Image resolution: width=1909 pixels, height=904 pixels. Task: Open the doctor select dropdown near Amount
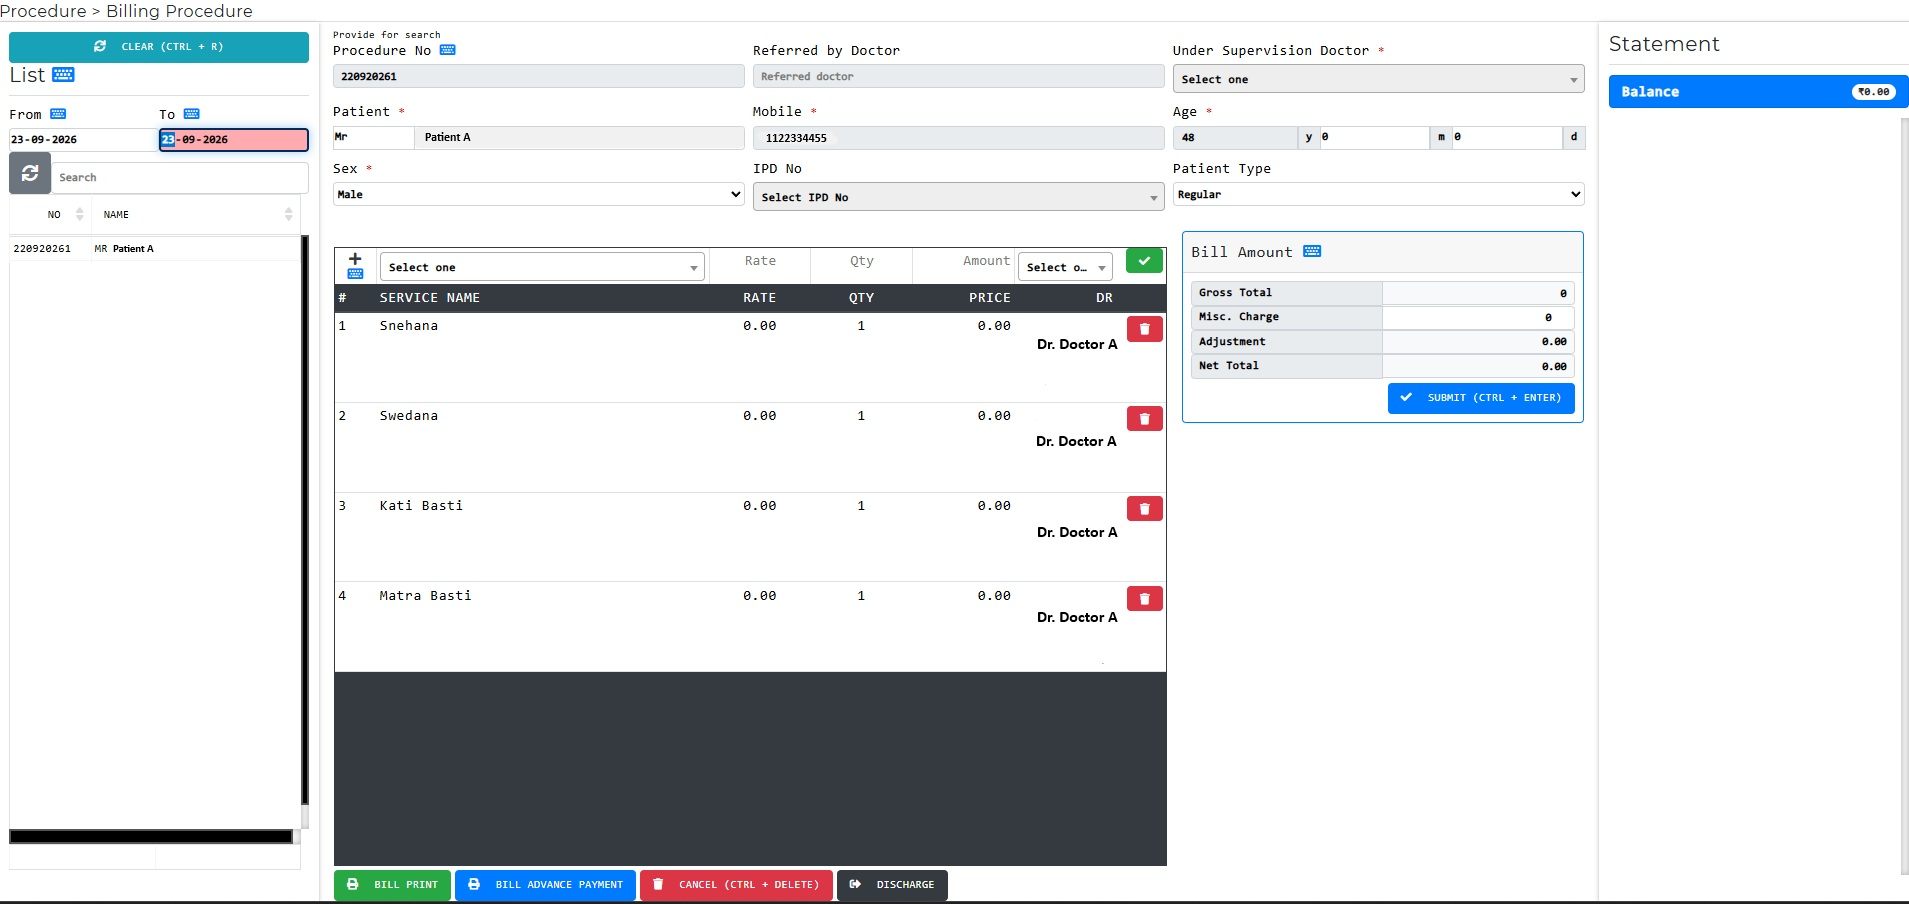[x=1065, y=267]
